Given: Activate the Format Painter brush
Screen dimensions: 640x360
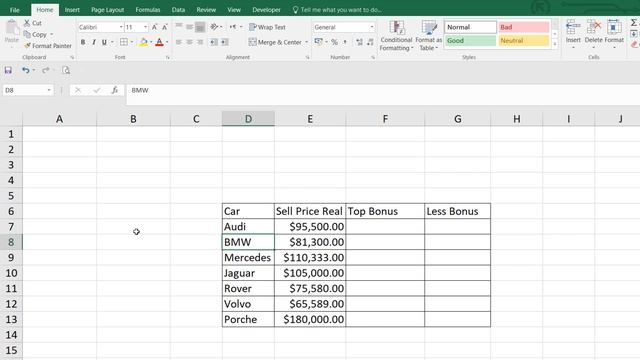Looking at the screenshot, I should [x=27, y=46].
